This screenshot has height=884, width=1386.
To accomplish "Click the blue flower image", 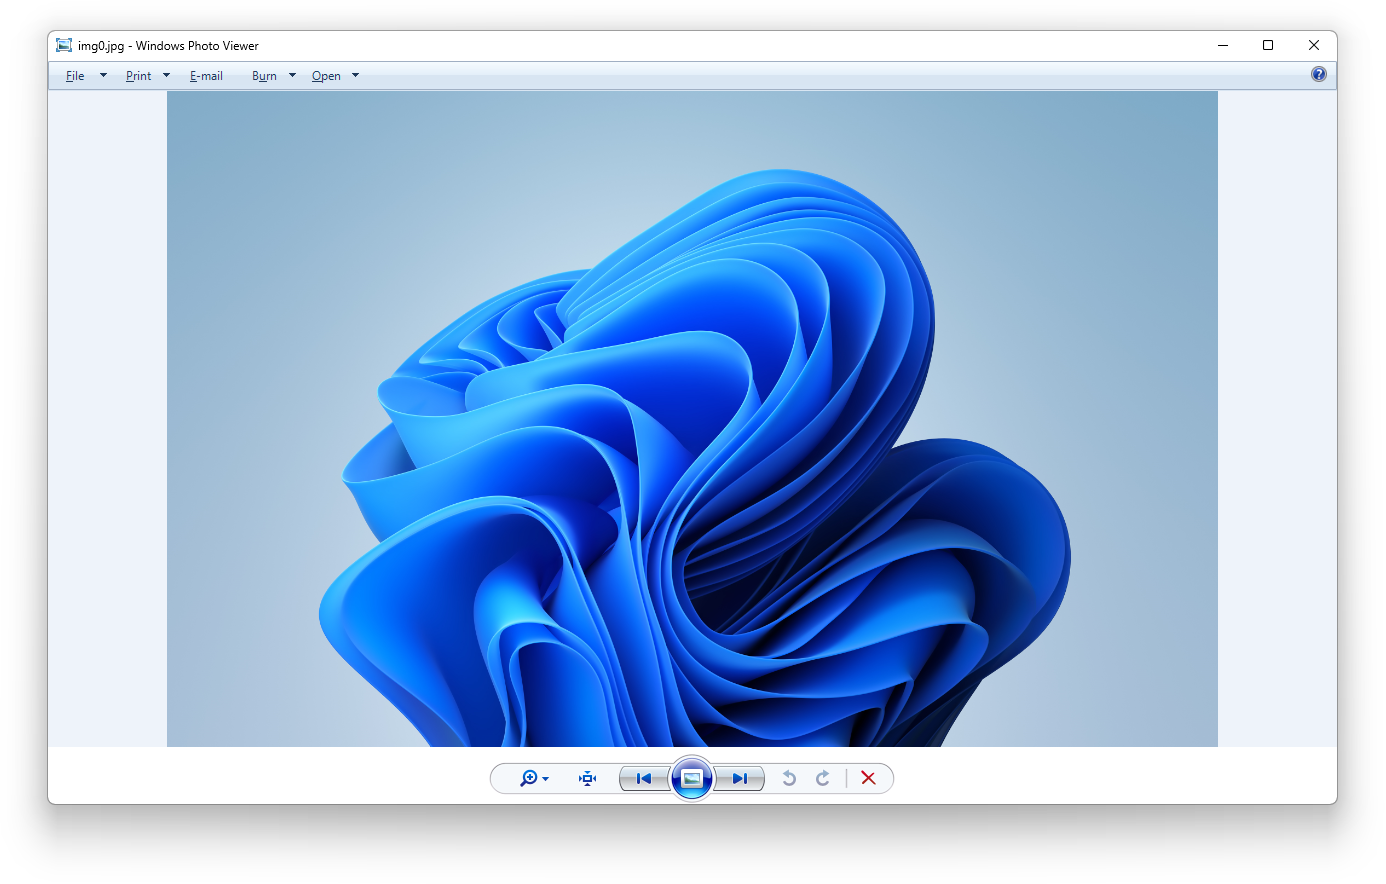I will click(692, 450).
